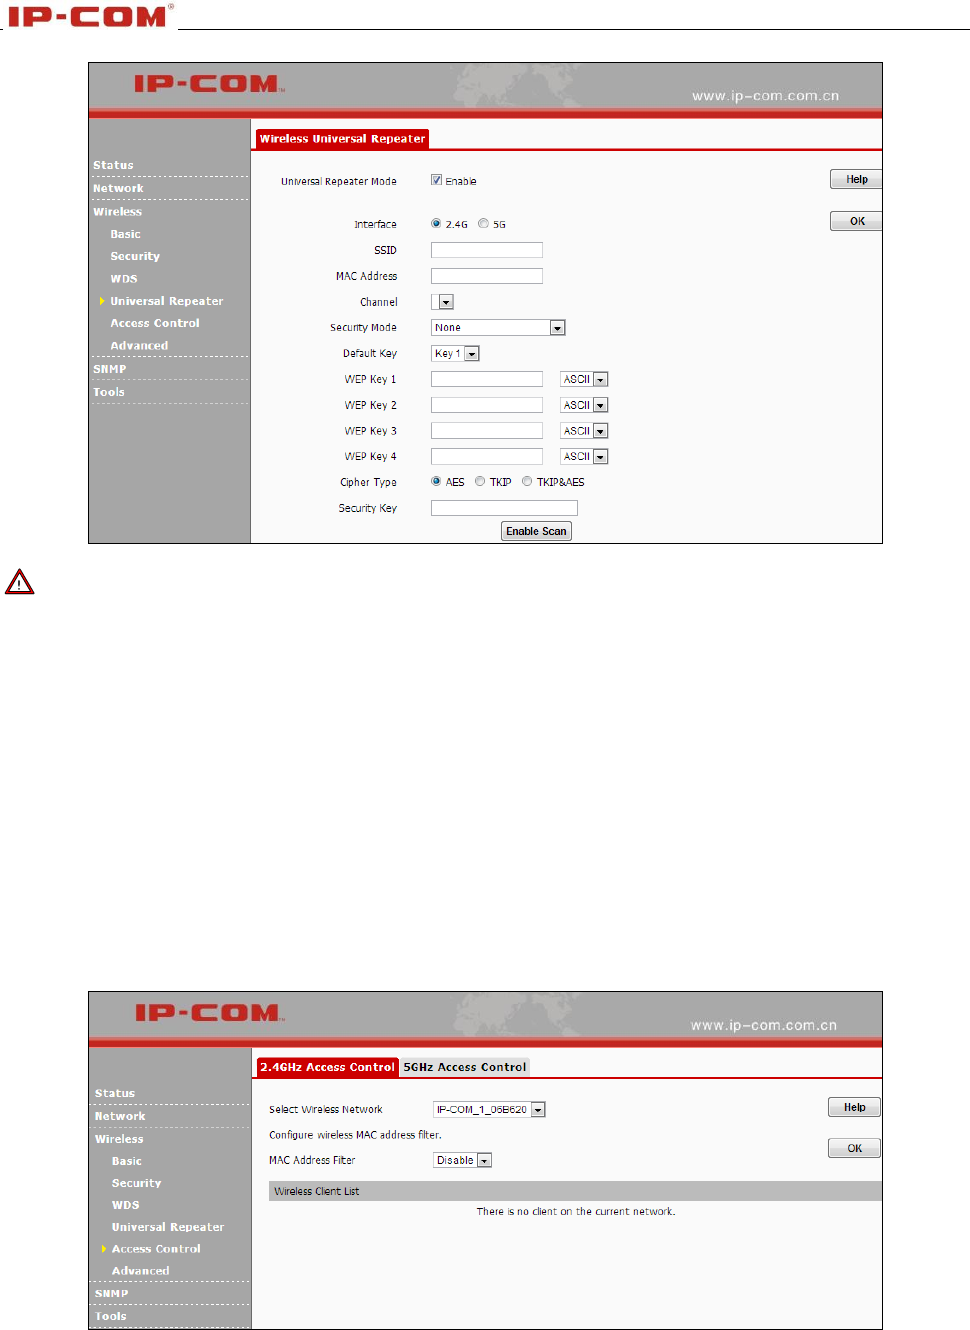Click the MAC Address input field
970x1330 pixels.
487,276
